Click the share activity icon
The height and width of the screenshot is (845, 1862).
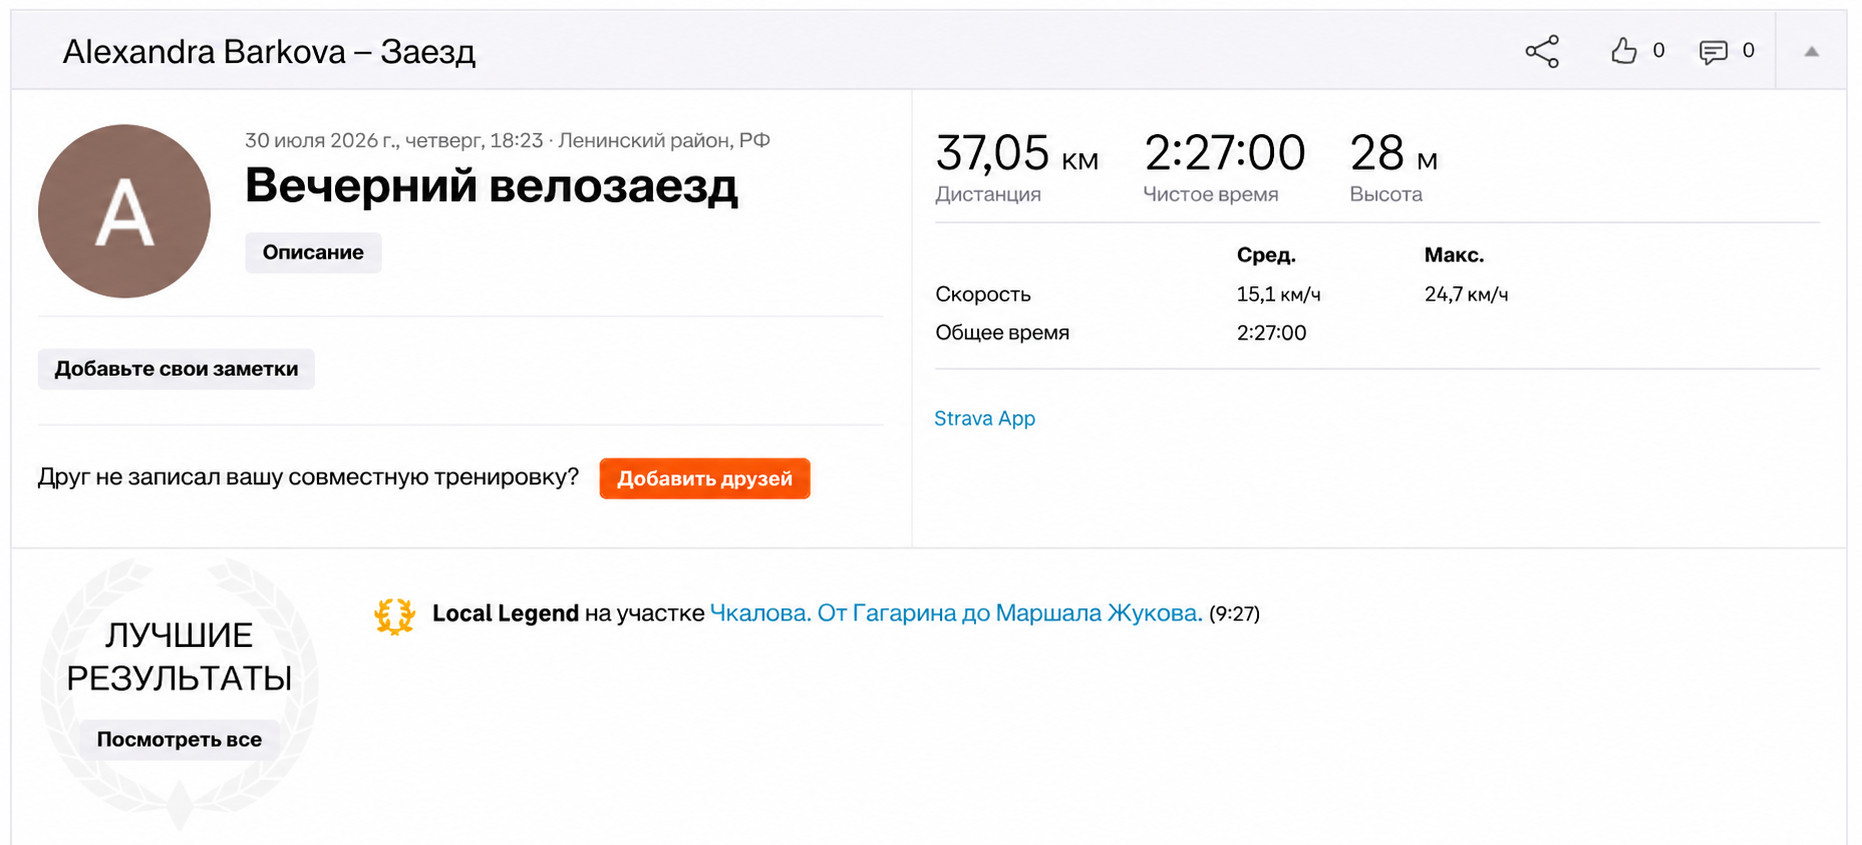pos(1541,51)
